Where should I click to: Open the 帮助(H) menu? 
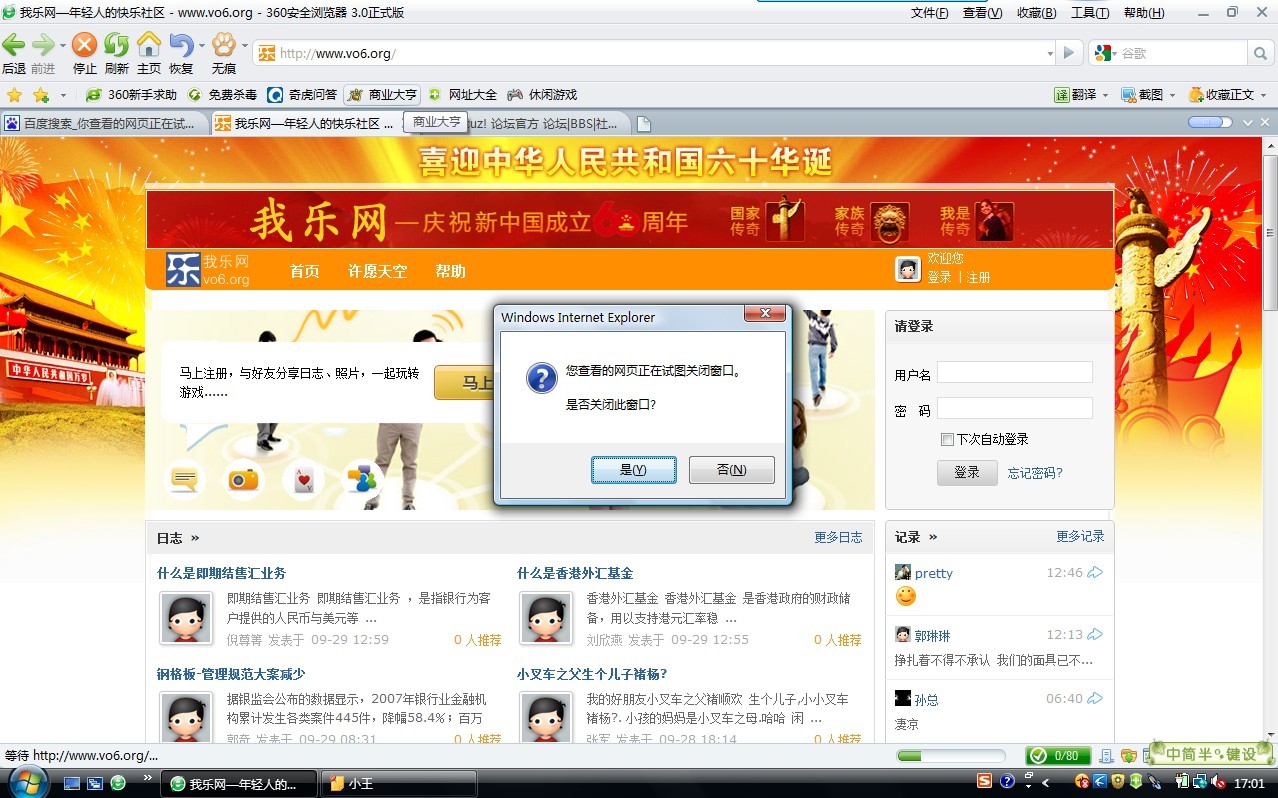[1144, 13]
